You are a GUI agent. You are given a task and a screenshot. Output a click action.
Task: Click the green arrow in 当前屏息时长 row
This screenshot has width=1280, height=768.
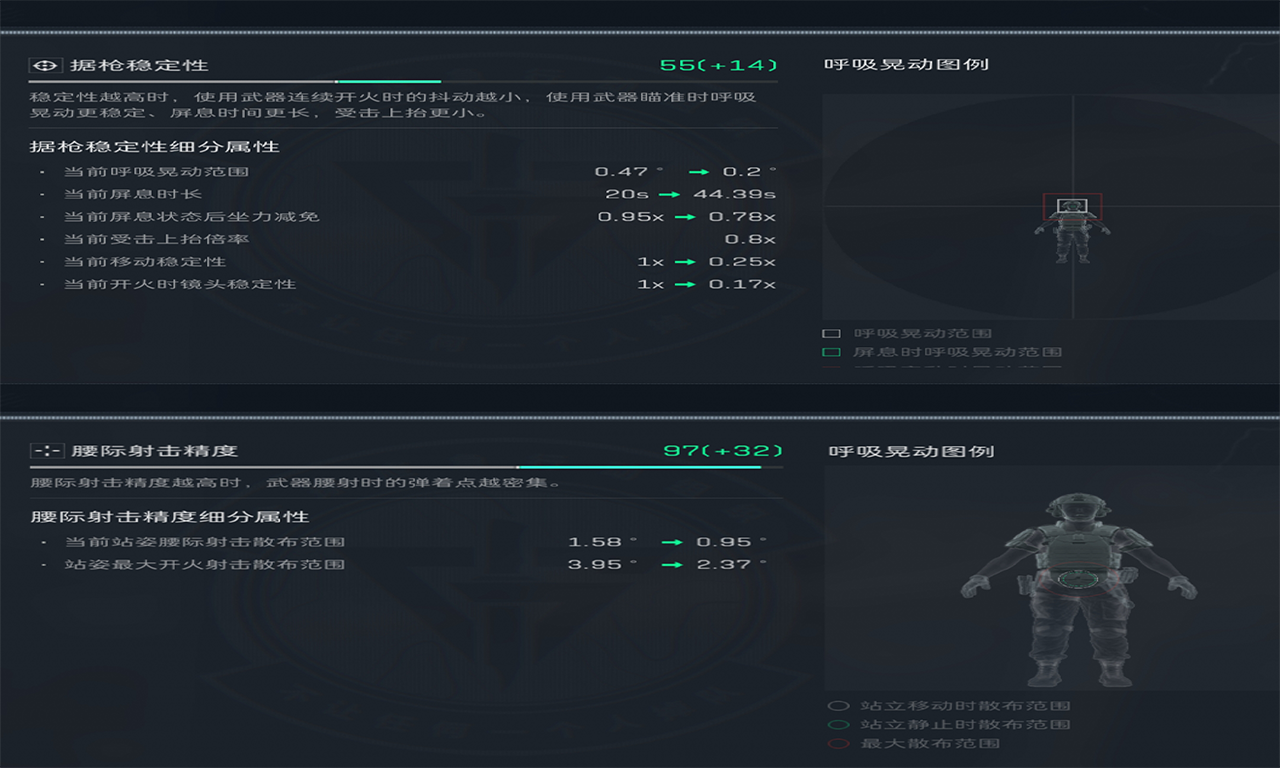click(670, 194)
